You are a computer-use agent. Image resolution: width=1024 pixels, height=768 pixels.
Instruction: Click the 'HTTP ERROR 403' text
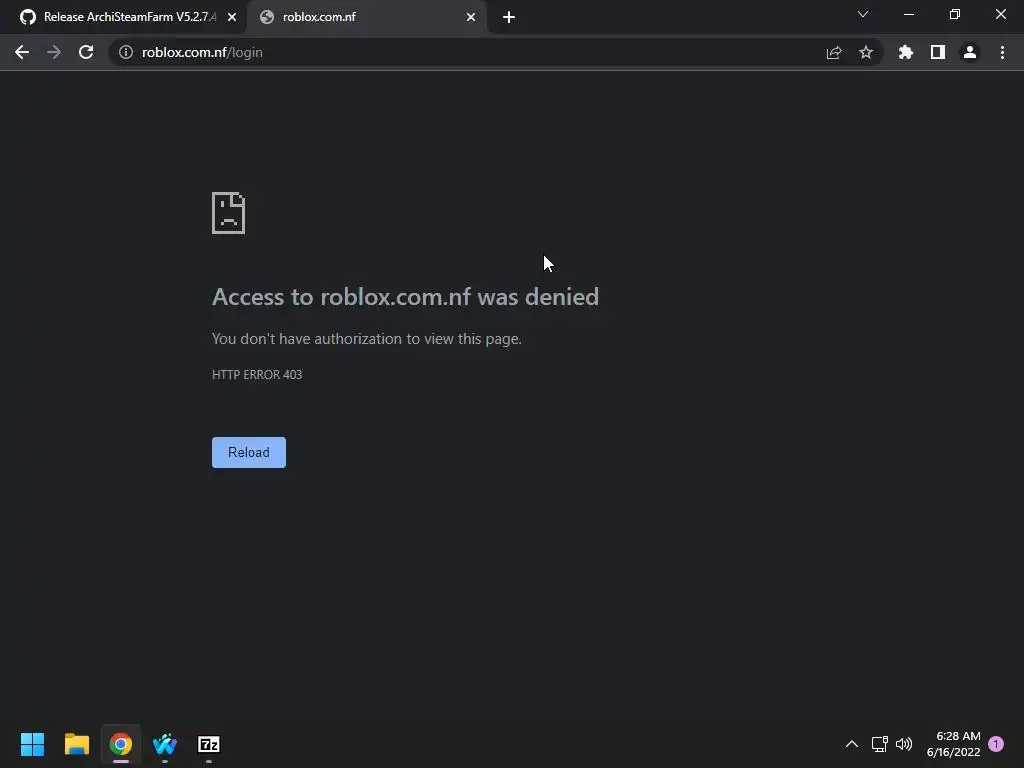click(257, 375)
